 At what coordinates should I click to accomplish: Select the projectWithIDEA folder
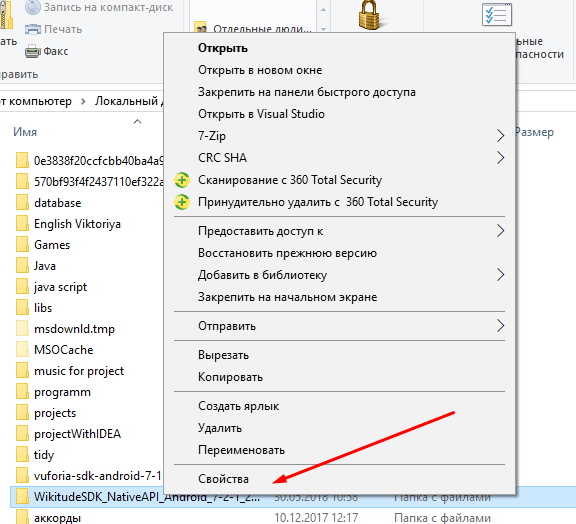tap(77, 434)
